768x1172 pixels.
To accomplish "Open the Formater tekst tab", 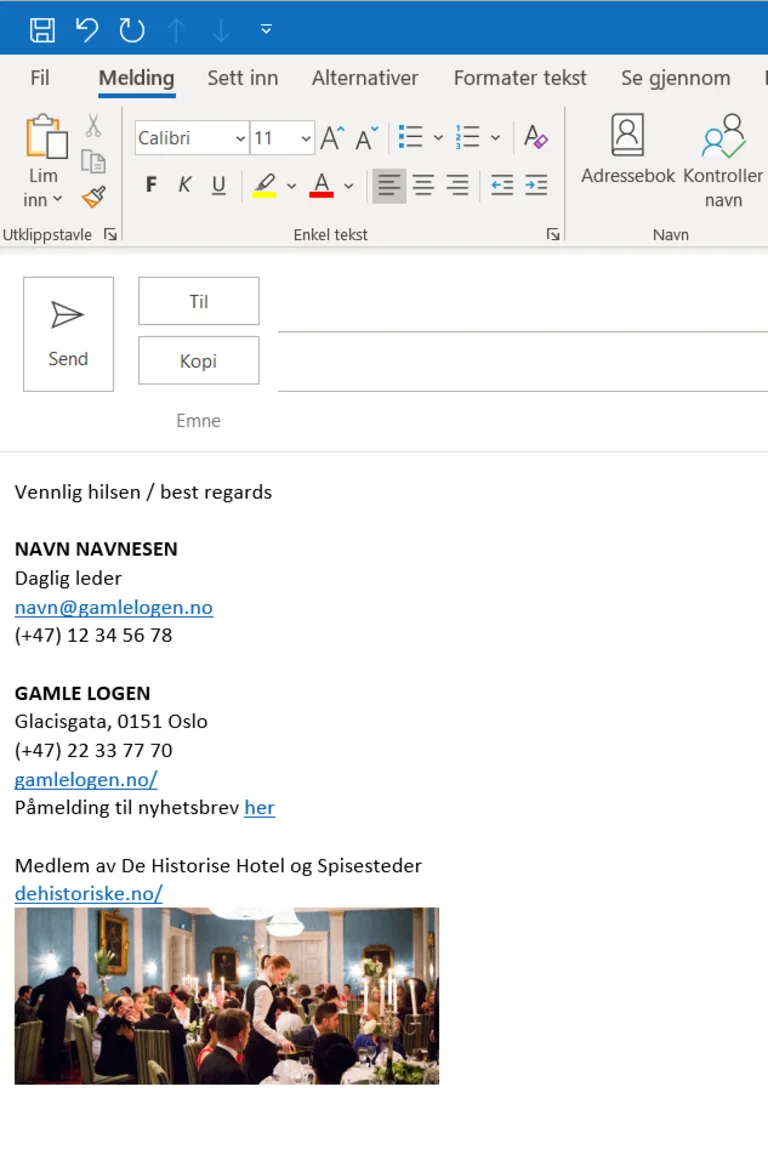I will point(520,78).
